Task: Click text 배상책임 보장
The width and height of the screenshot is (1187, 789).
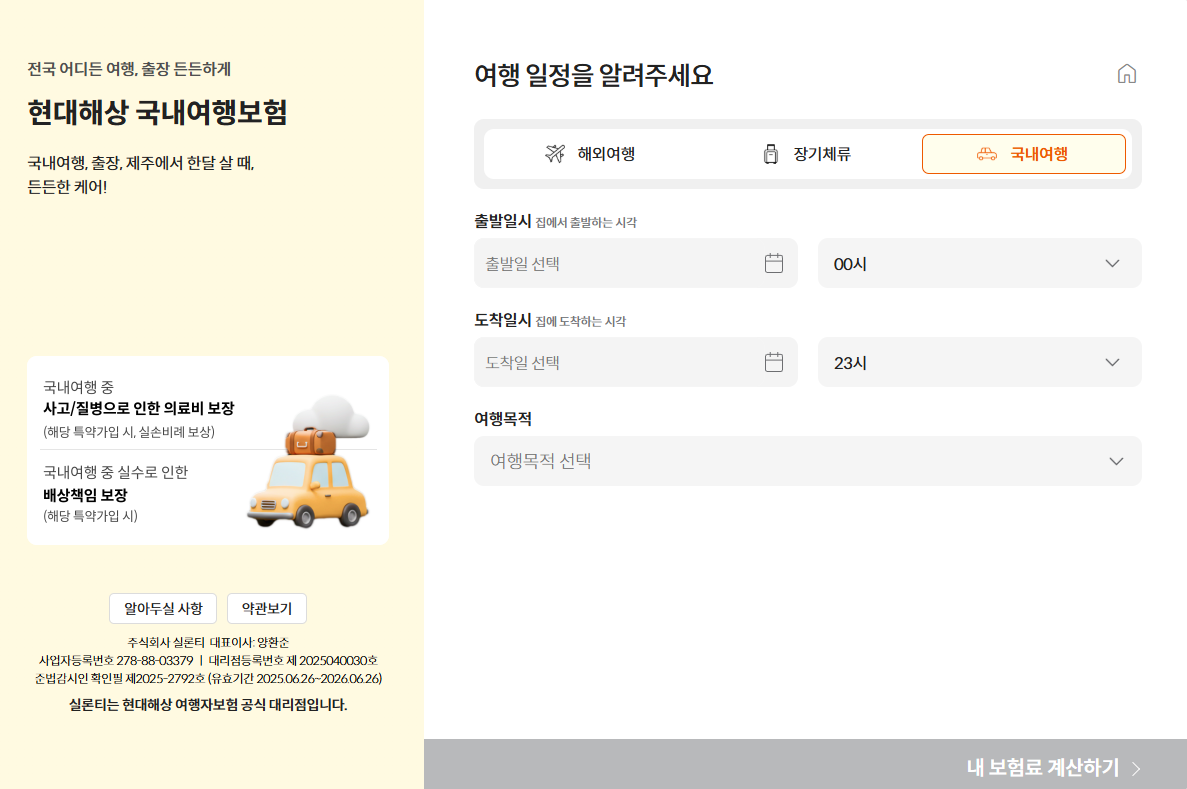Action: point(85,495)
